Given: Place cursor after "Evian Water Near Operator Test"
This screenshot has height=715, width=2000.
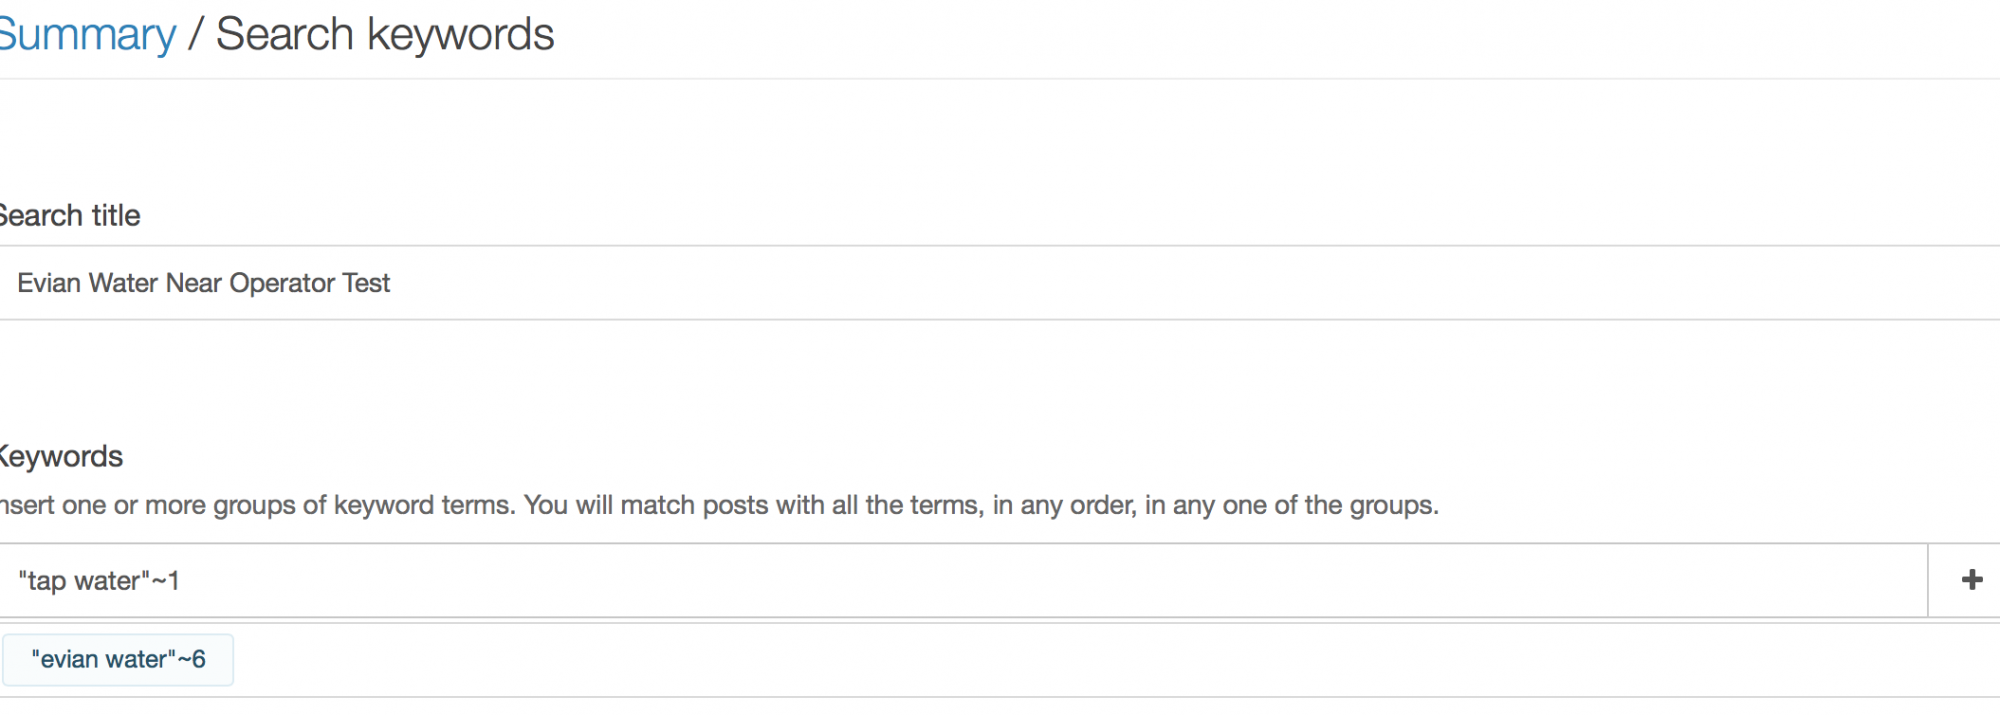Looking at the screenshot, I should pos(392,283).
